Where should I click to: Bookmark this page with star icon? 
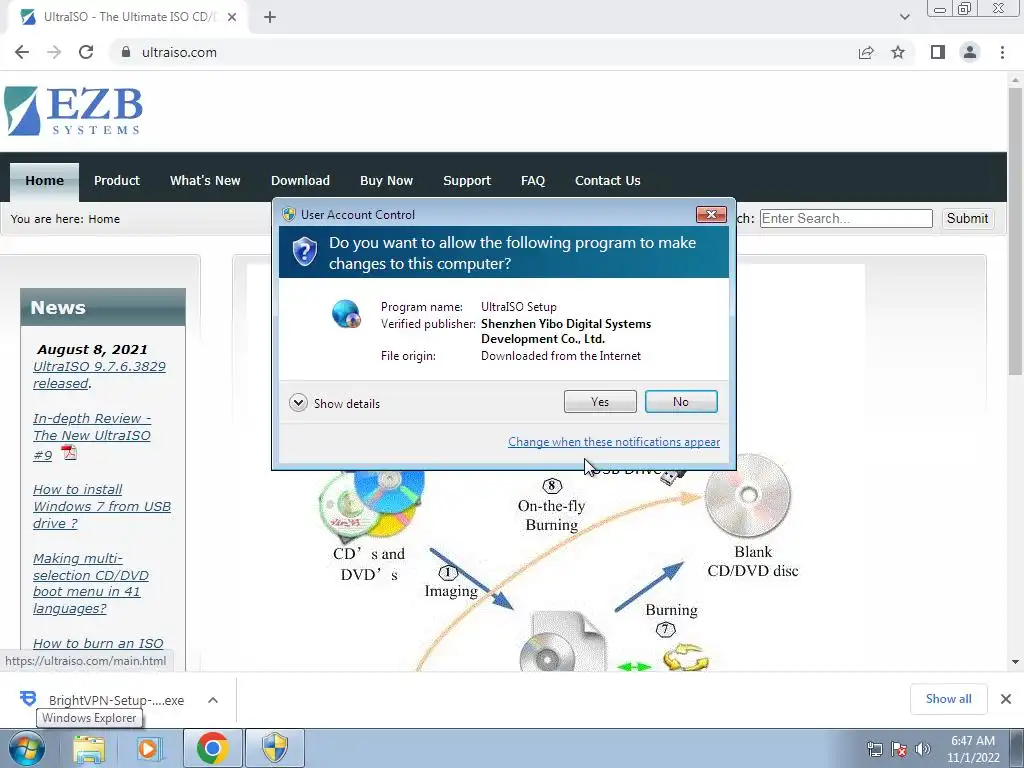click(898, 52)
